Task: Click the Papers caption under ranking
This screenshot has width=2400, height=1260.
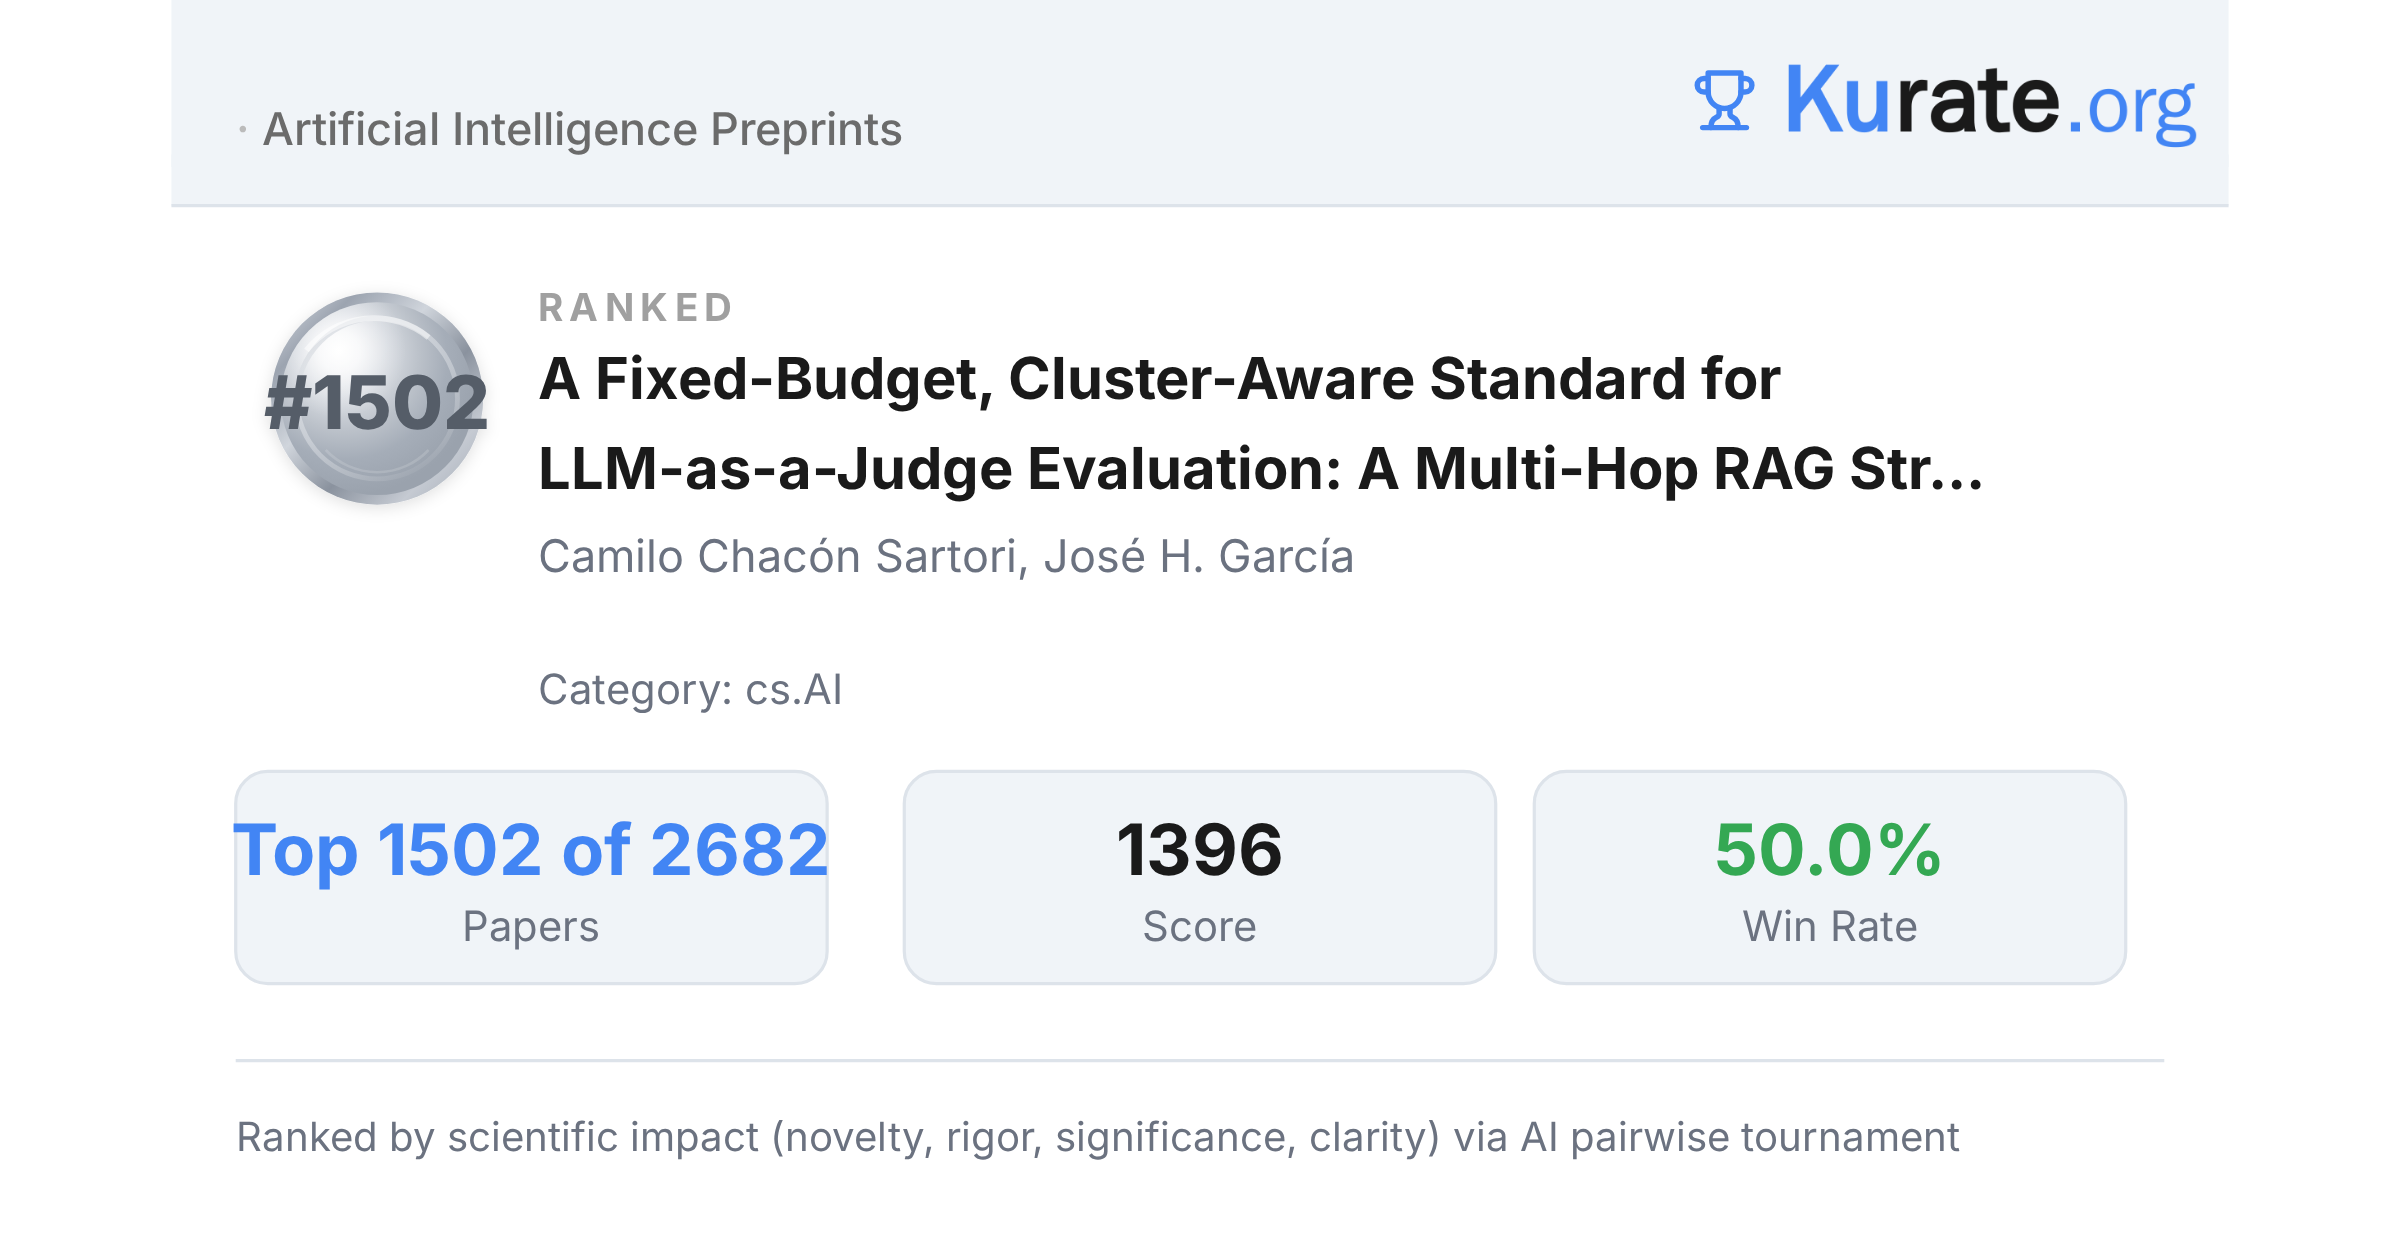Action: point(531,928)
